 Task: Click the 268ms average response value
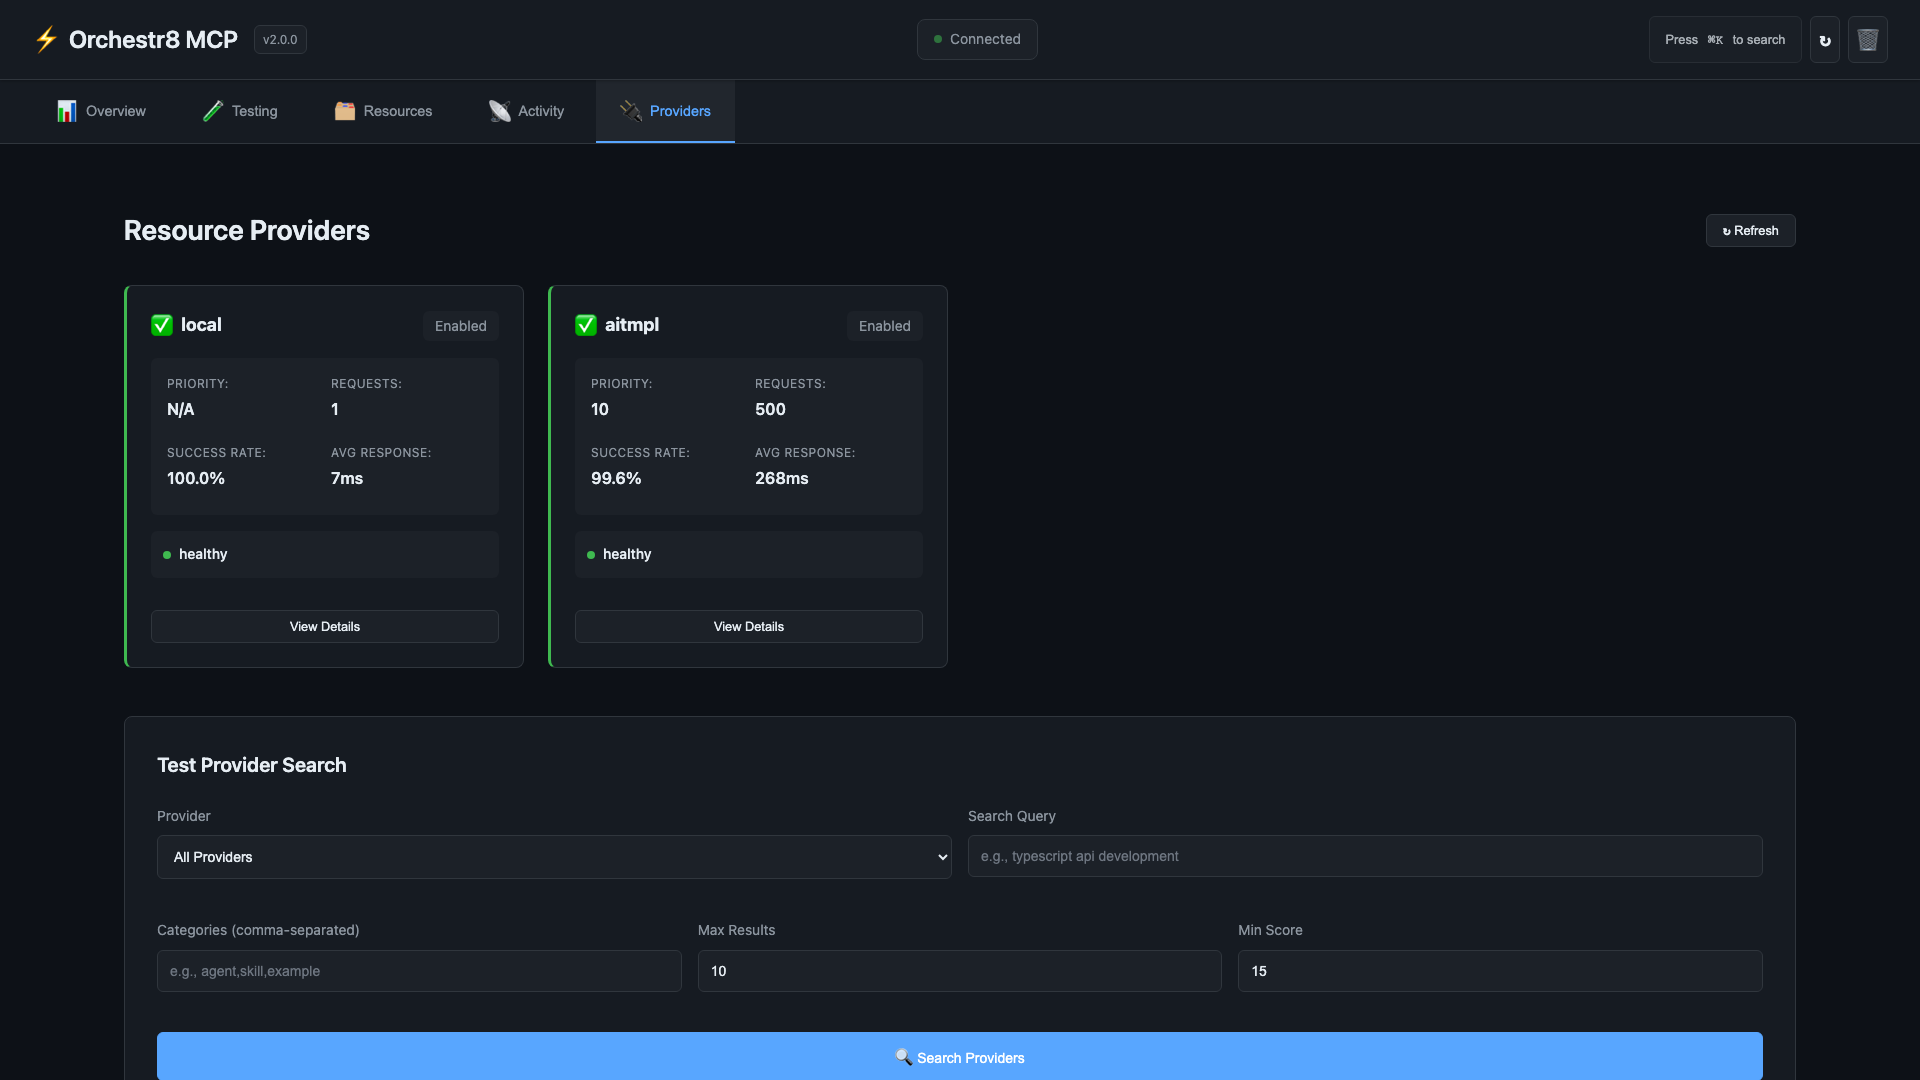[782, 479]
